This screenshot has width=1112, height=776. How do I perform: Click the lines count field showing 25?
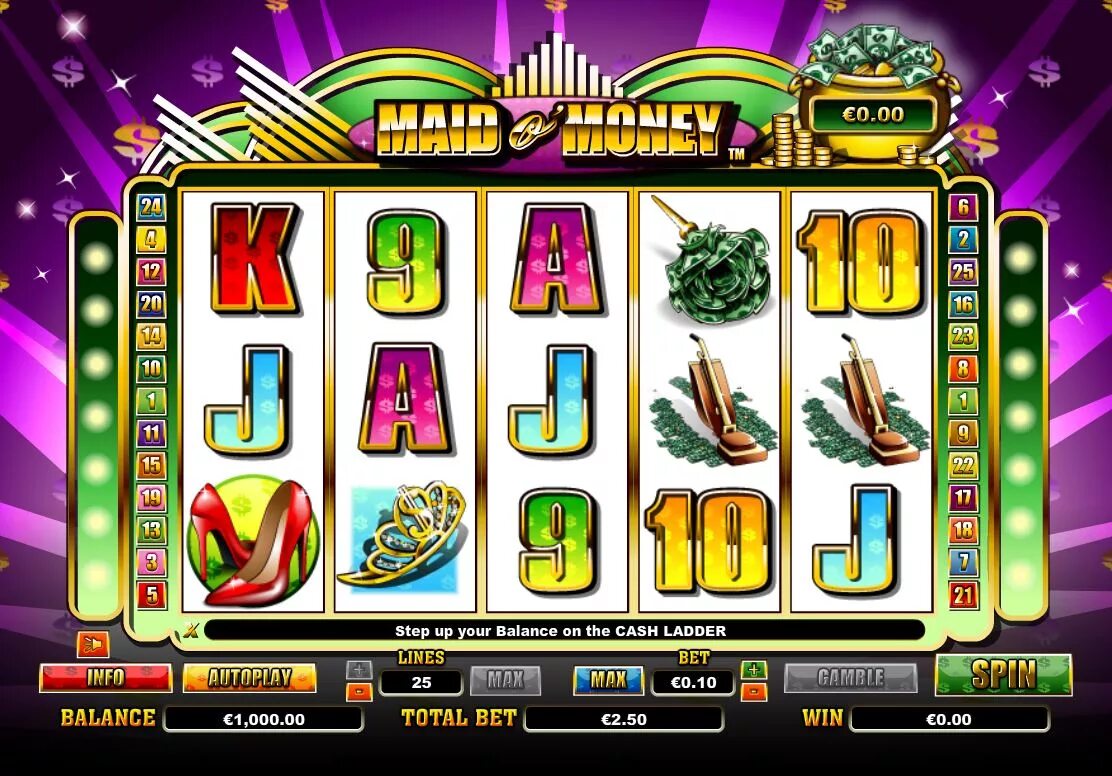[x=421, y=682]
